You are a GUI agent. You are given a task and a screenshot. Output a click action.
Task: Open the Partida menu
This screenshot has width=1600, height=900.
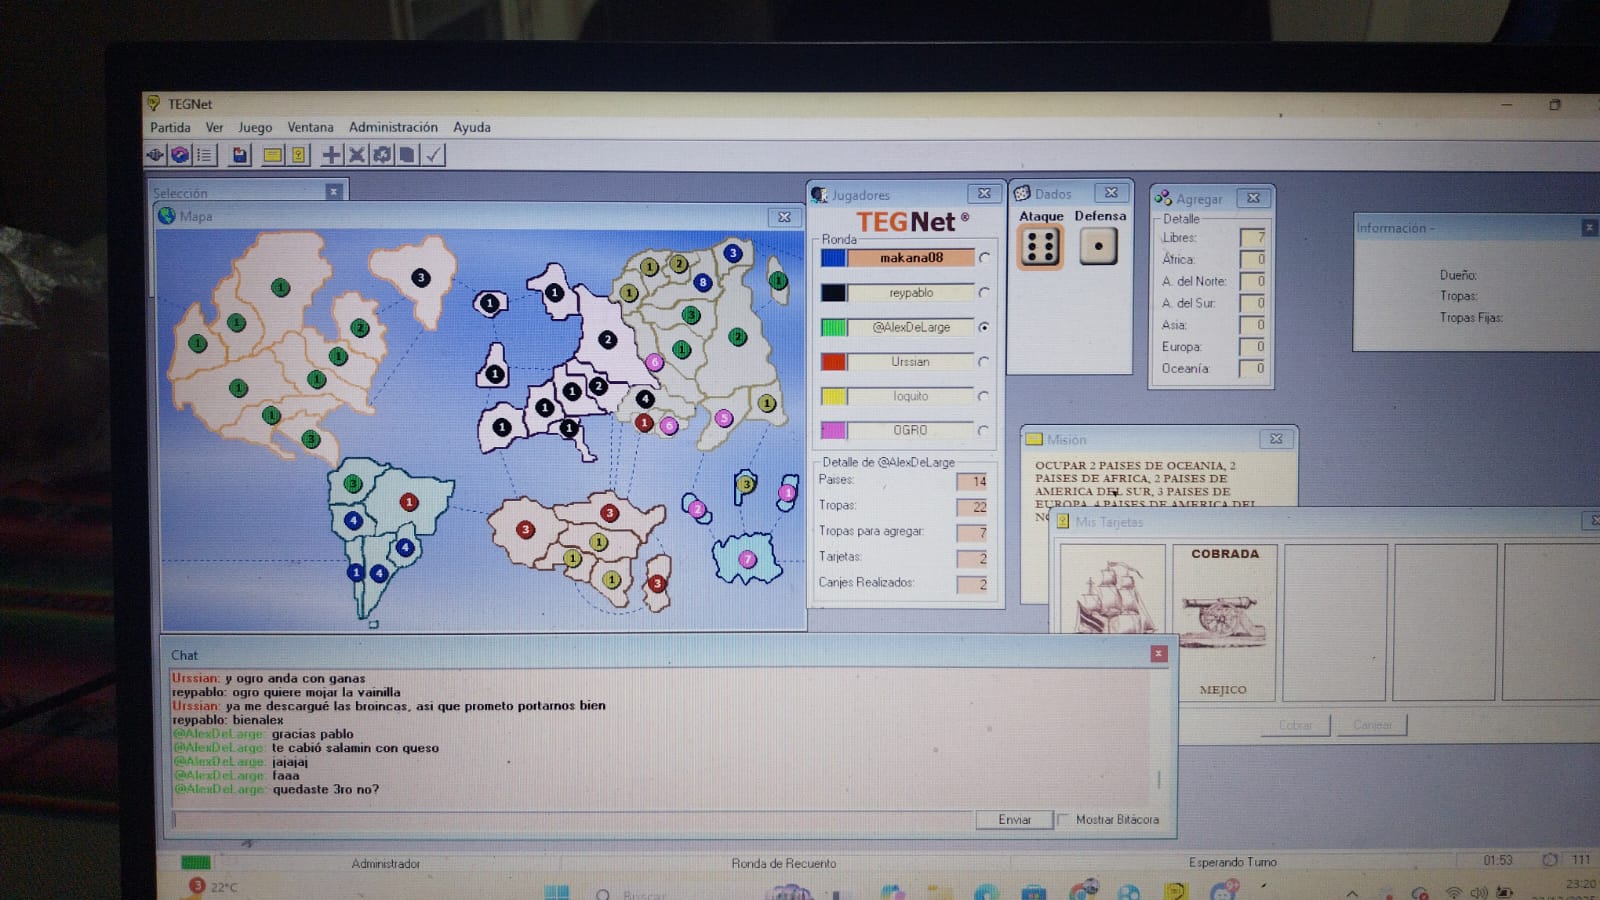click(170, 127)
